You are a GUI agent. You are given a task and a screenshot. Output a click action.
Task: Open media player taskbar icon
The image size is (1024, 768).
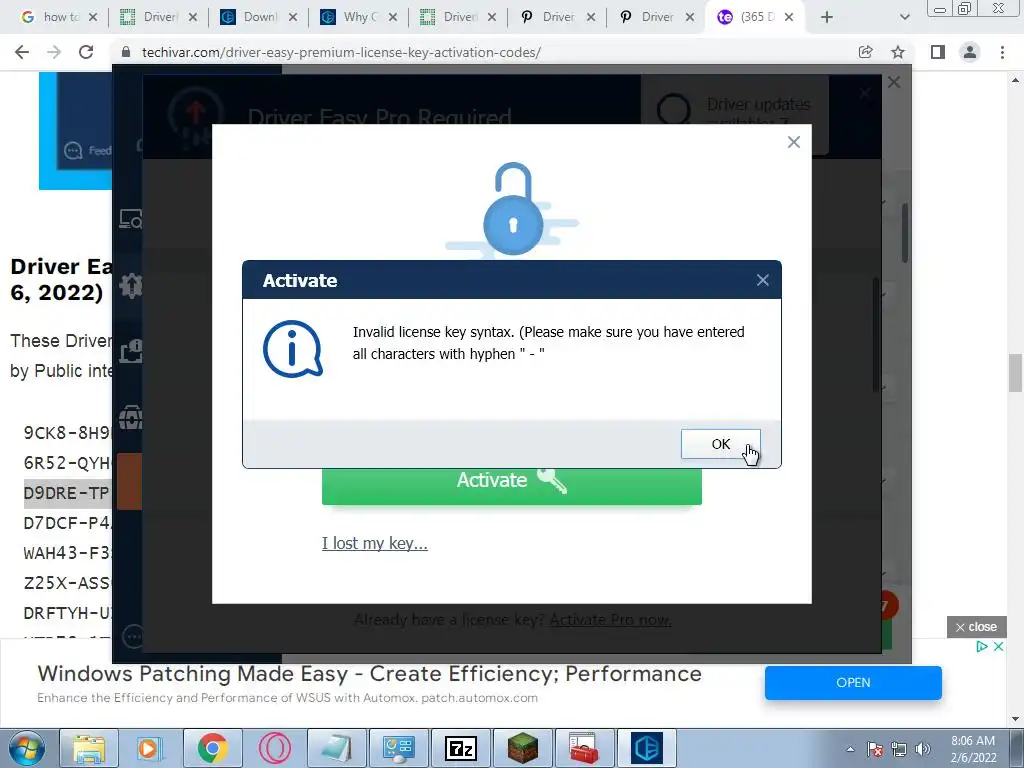[x=150, y=748]
